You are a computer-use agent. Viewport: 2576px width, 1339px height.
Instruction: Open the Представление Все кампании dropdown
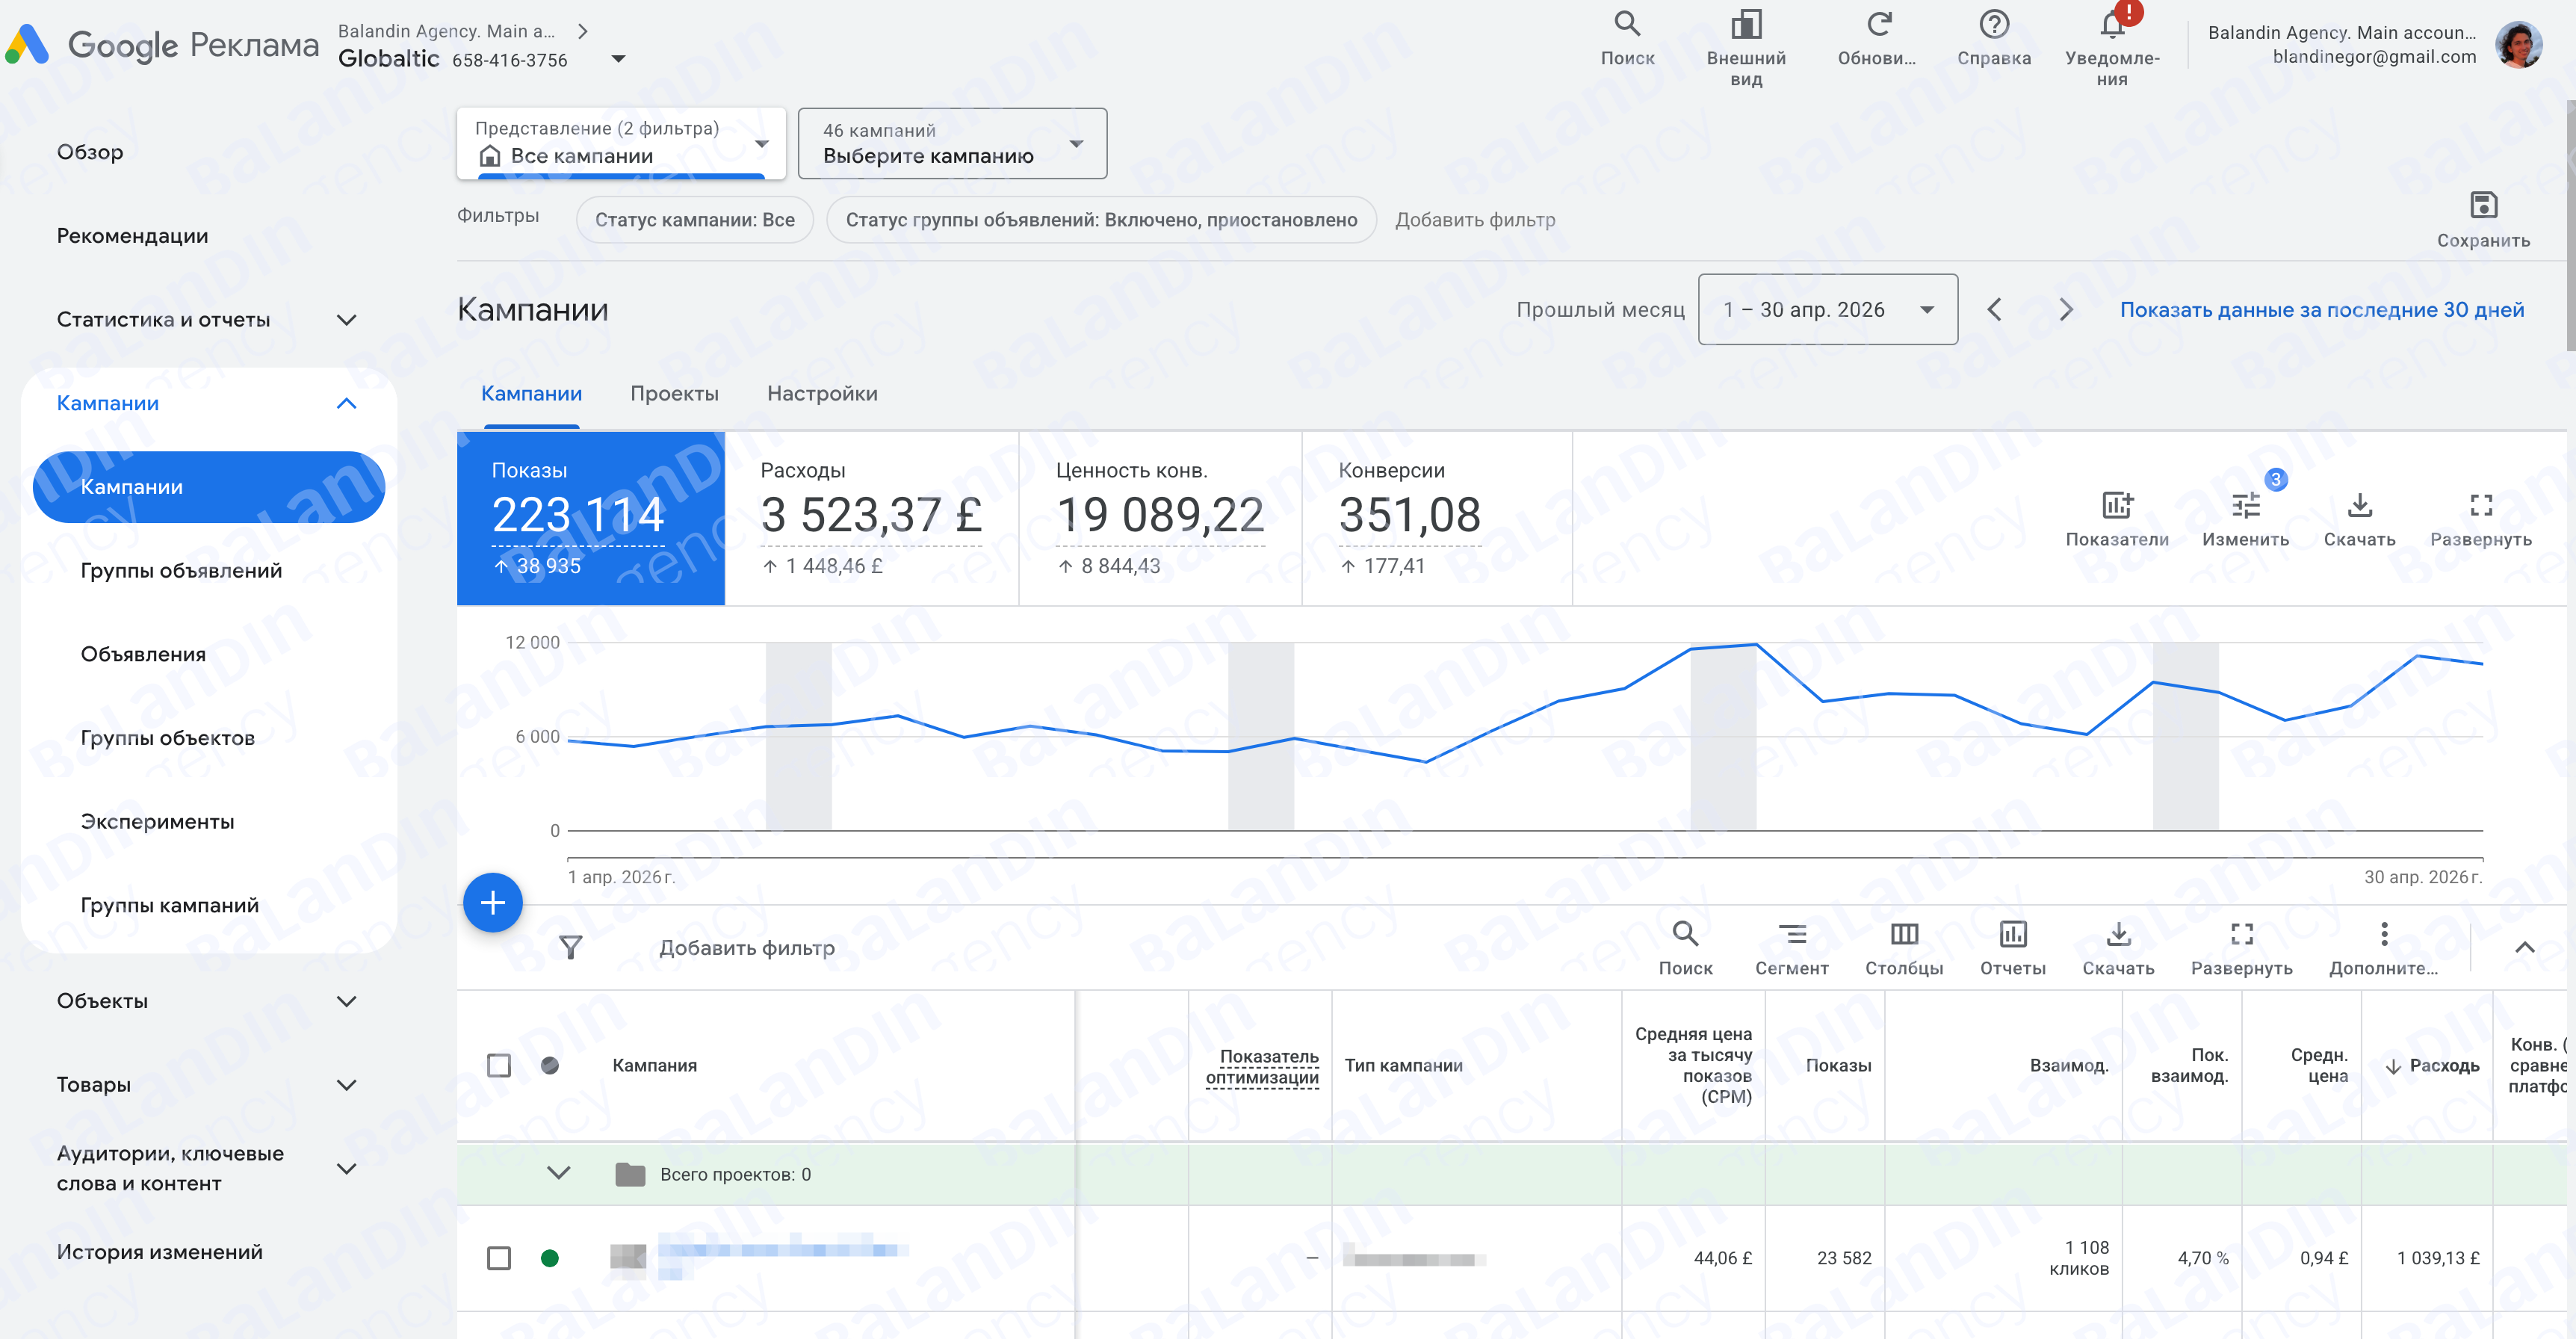pos(621,143)
